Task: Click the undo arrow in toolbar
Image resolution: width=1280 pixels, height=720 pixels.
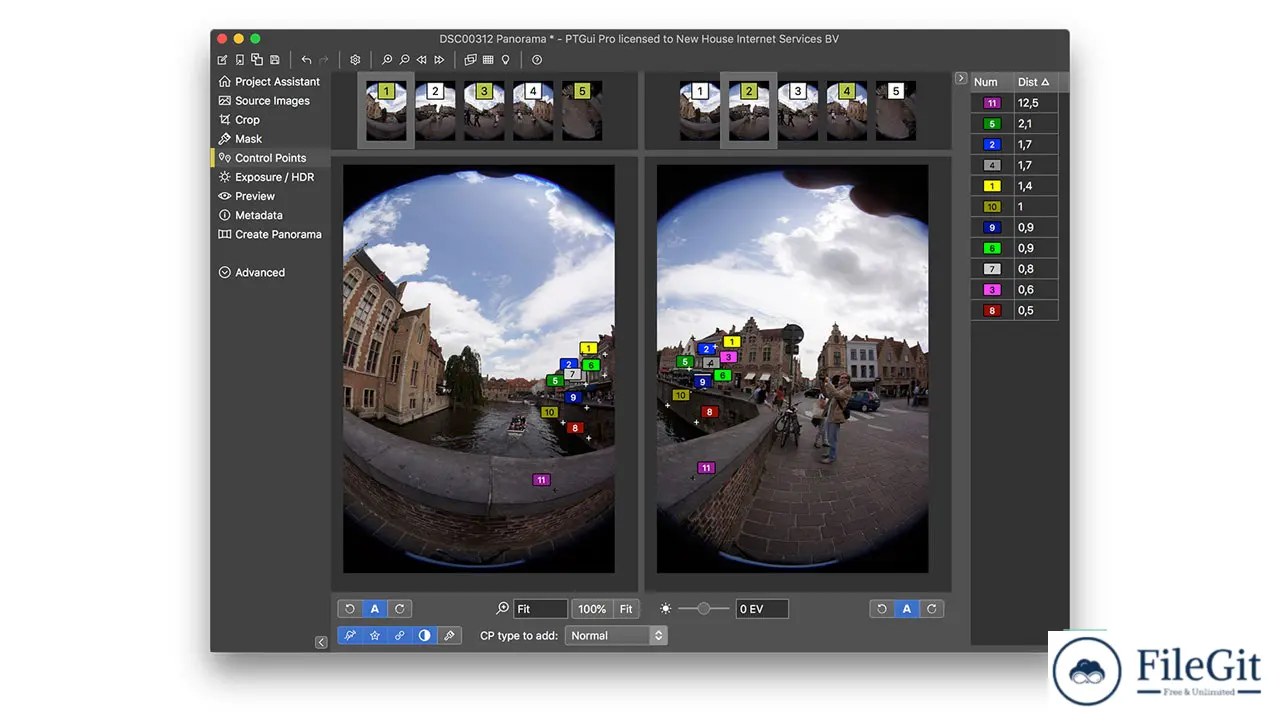Action: pos(306,60)
